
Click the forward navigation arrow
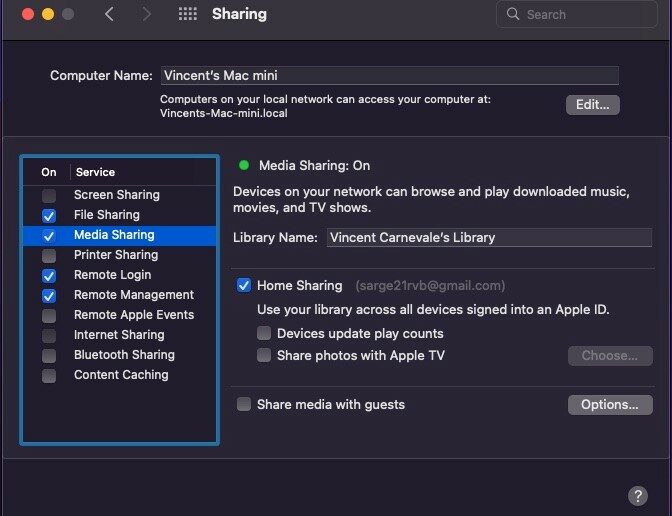[147, 14]
